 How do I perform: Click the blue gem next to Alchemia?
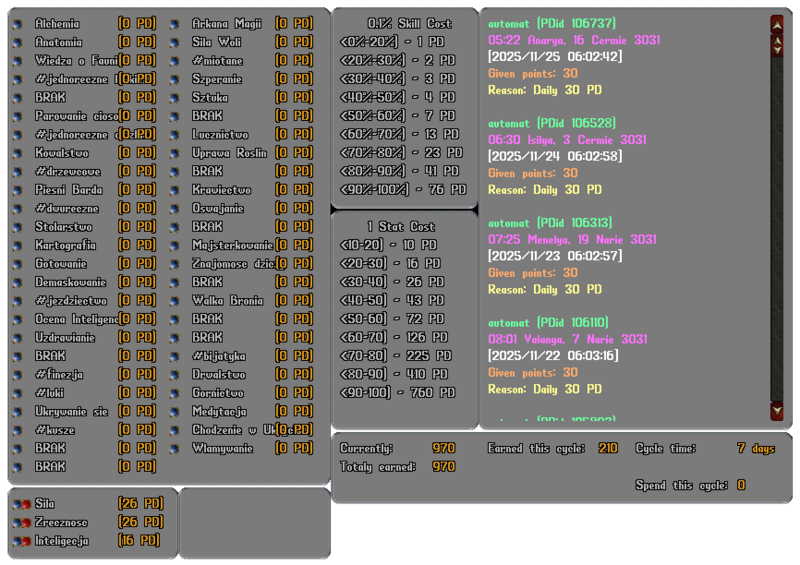click(17, 24)
